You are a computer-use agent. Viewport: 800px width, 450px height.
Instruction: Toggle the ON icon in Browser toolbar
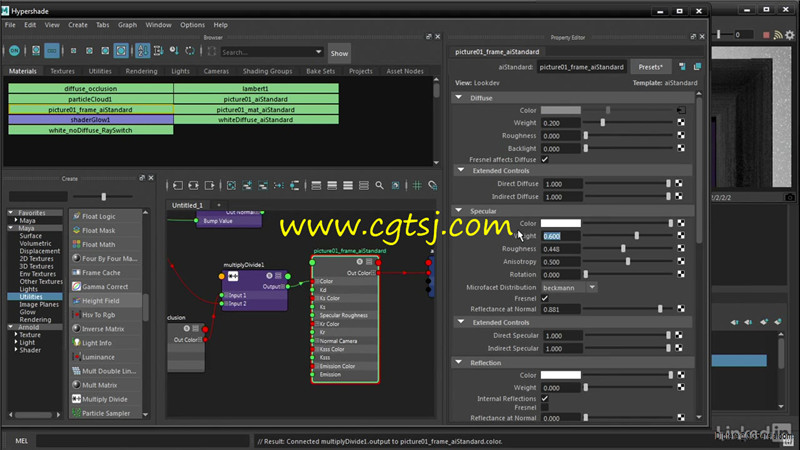pos(14,51)
